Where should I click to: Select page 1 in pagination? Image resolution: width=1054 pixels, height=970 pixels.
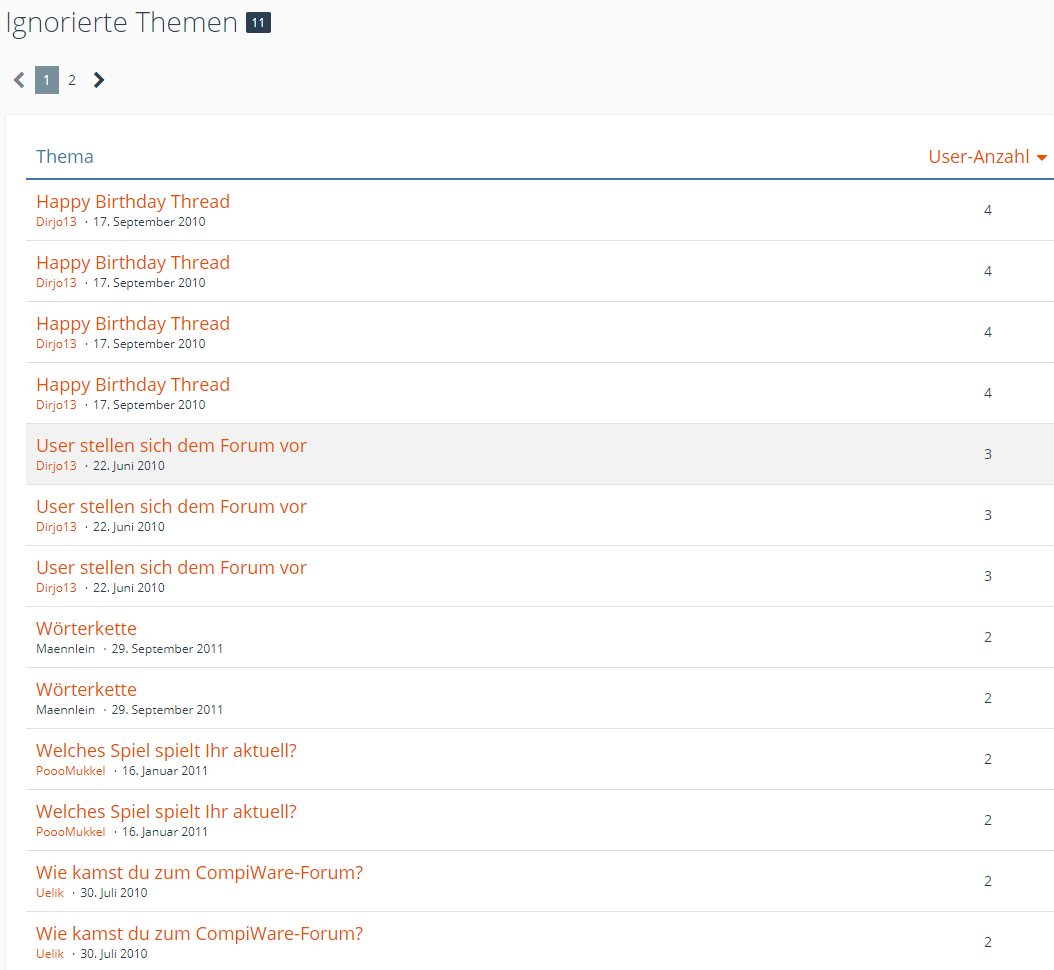[46, 80]
